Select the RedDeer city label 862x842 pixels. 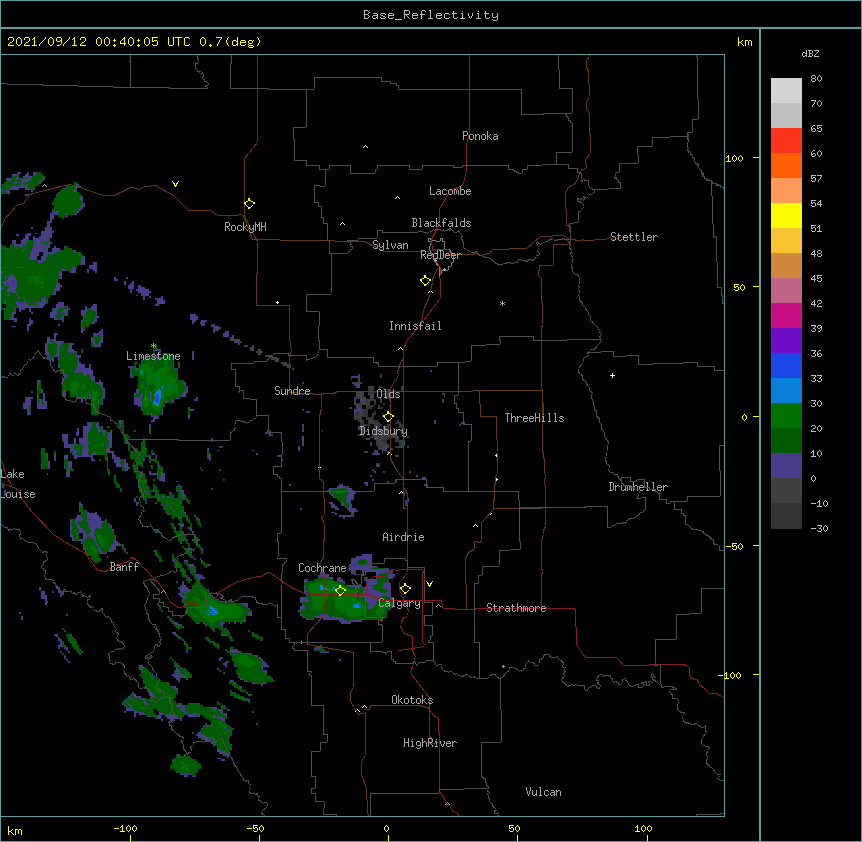[440, 255]
